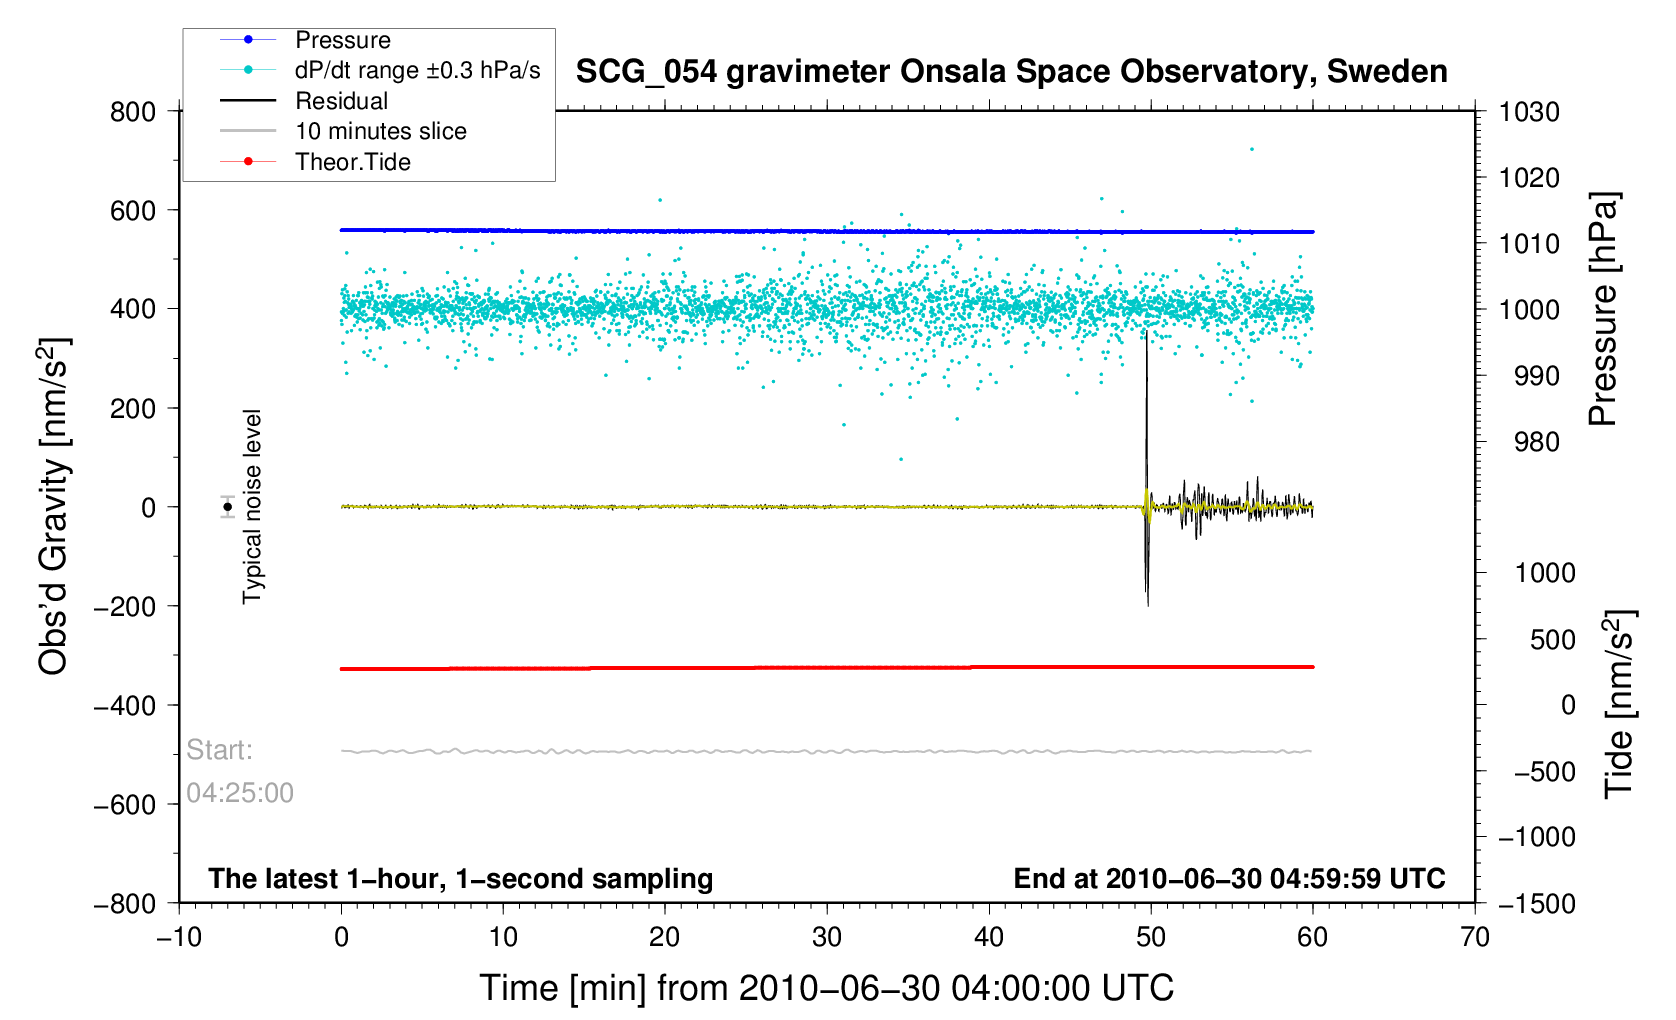Click the 70 tick label on time axis
The height and width of the screenshot is (1020, 1676).
click(1475, 937)
